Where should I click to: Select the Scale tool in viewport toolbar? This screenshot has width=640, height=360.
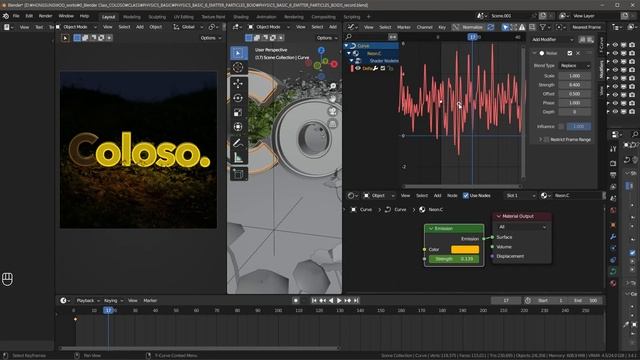[238, 112]
